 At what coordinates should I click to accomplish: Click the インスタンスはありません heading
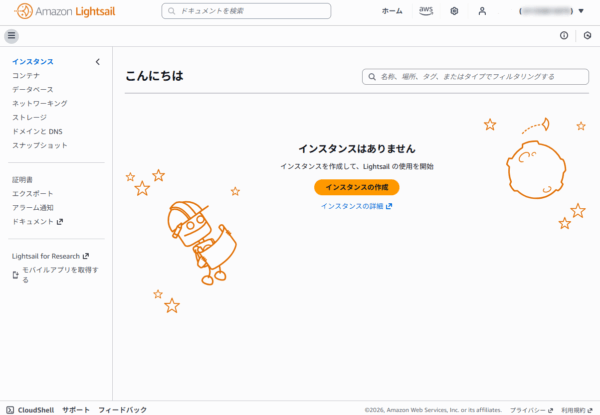(x=357, y=148)
